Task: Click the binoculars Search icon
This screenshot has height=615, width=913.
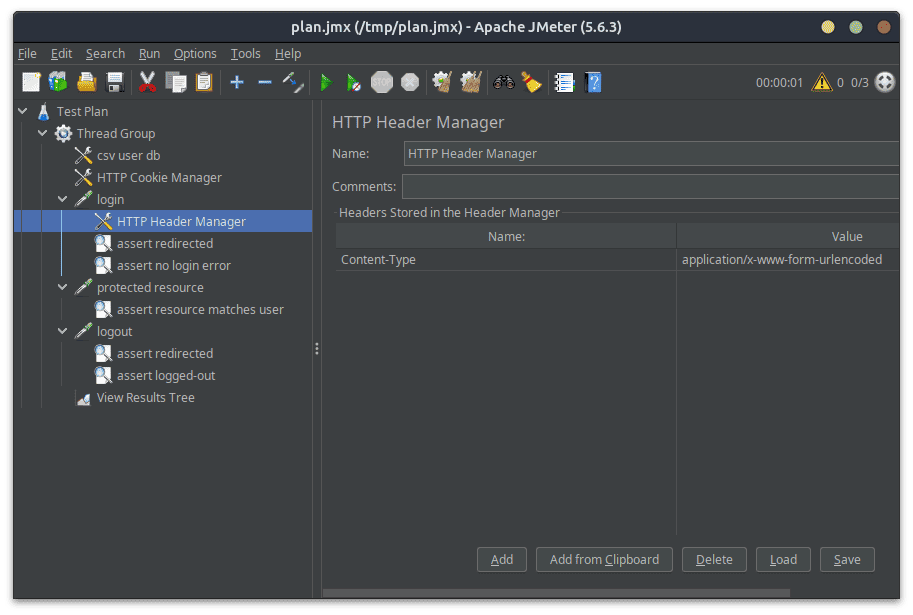Action: coord(503,82)
